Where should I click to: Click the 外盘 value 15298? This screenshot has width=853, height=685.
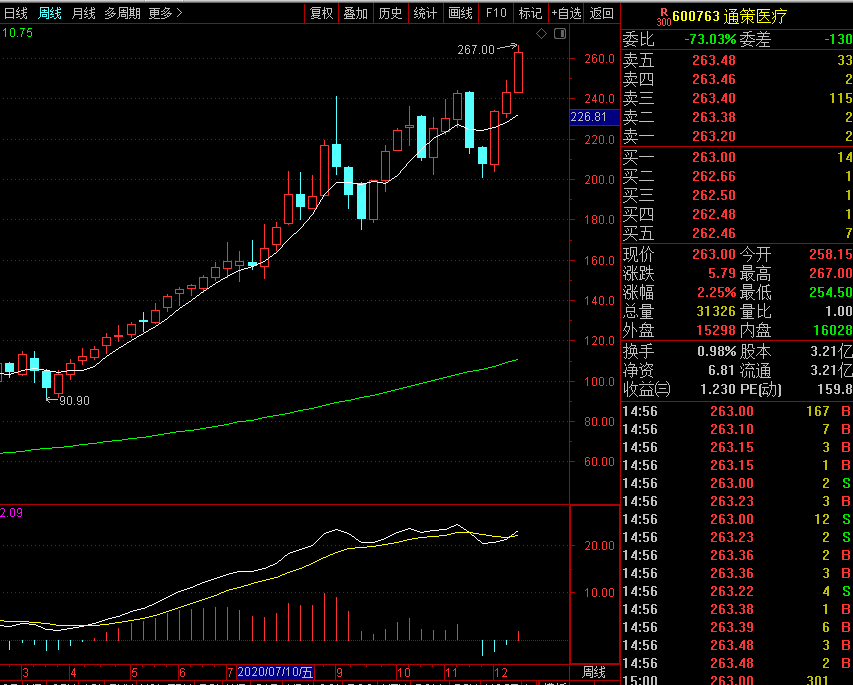point(716,331)
